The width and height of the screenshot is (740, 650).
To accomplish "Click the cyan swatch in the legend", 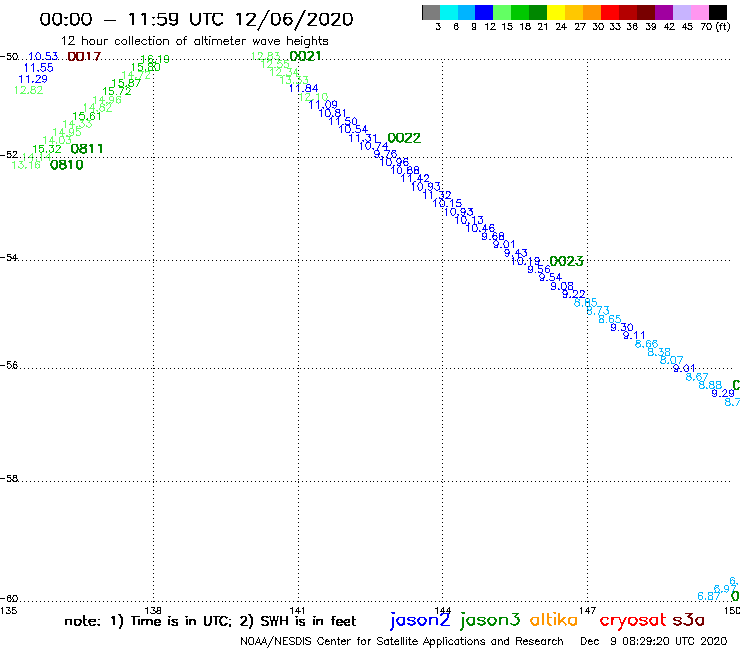I will (449, 12).
